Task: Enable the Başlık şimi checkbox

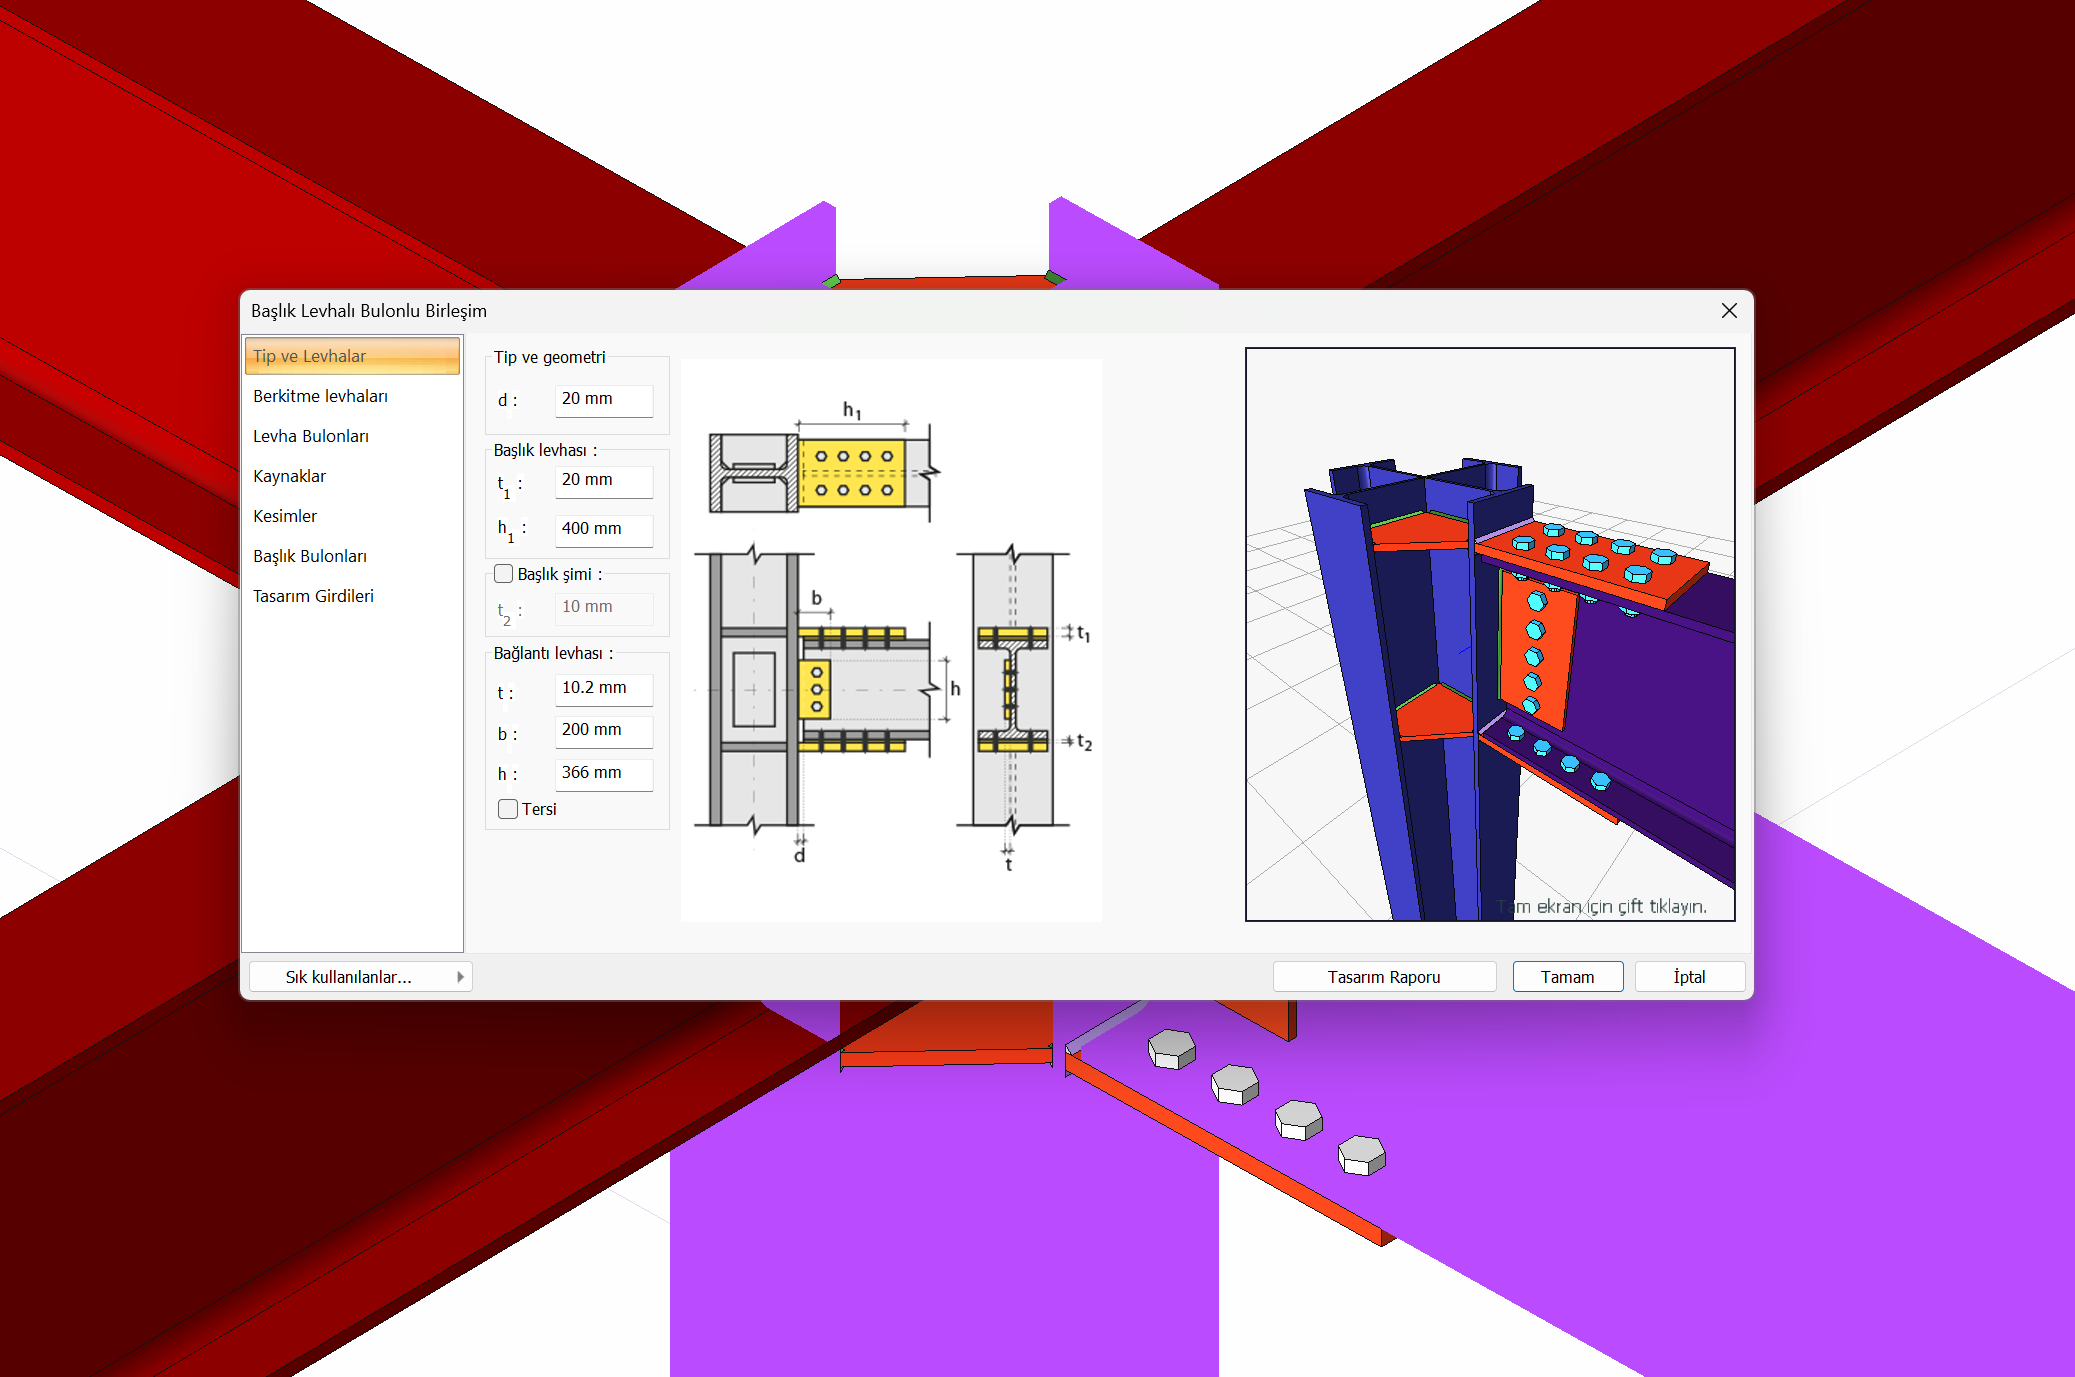Action: [x=504, y=574]
